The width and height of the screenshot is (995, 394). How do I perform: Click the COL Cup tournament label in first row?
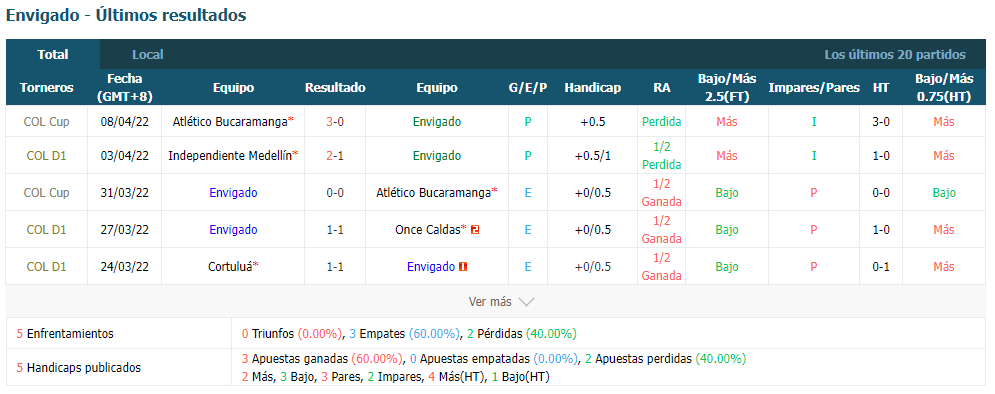(x=46, y=122)
